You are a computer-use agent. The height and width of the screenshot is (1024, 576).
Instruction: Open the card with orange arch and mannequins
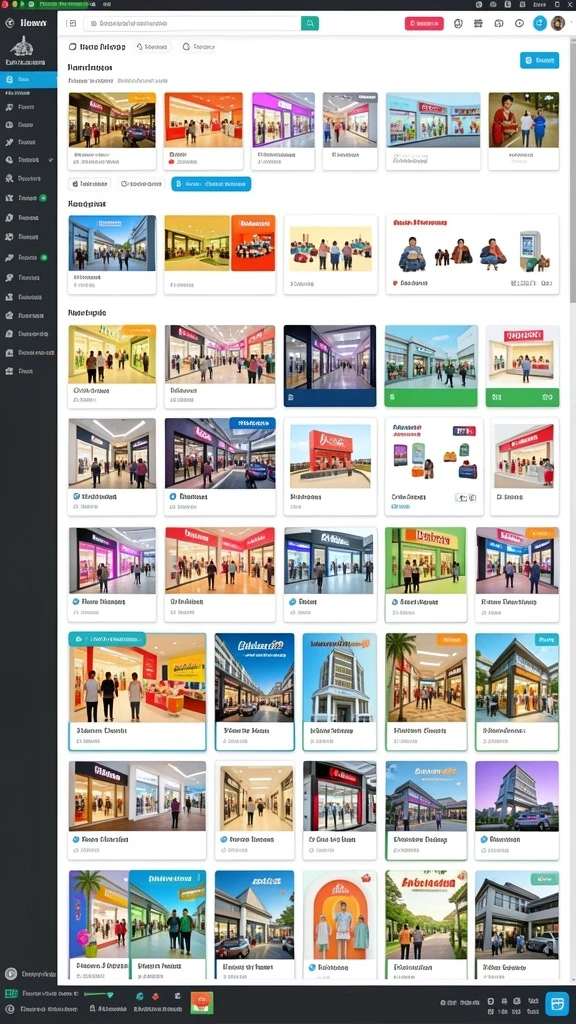tap(340, 924)
